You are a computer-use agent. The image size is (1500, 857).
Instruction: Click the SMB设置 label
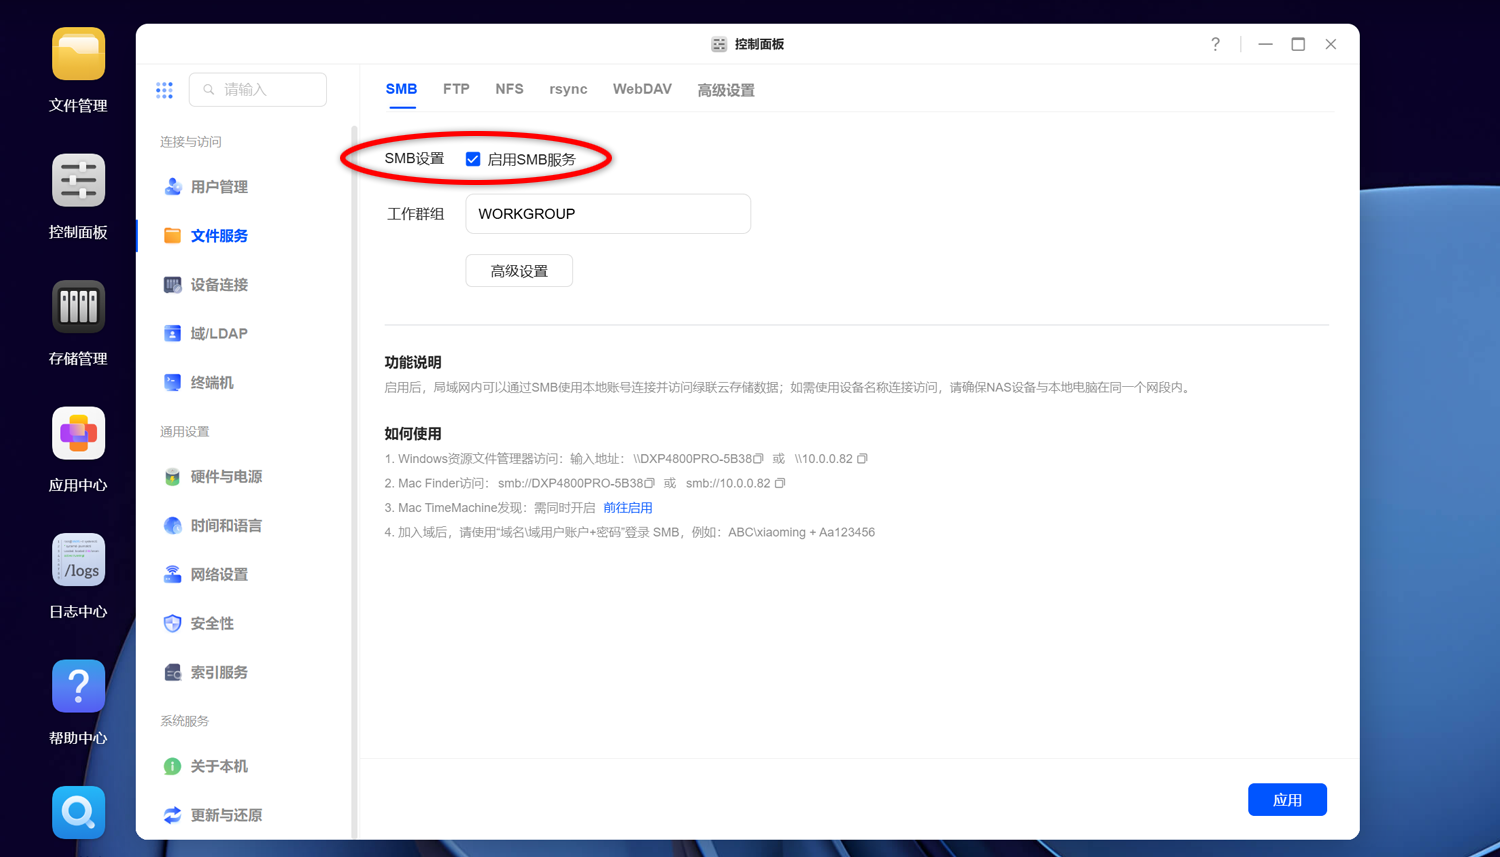pyautogui.click(x=414, y=159)
